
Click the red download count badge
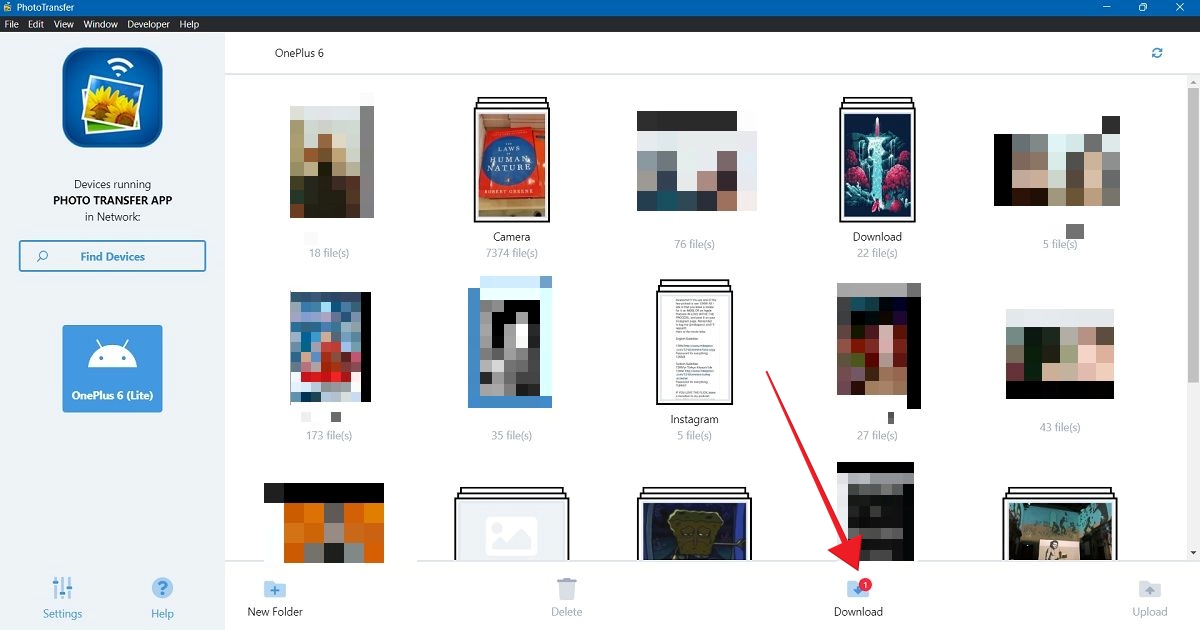(864, 583)
